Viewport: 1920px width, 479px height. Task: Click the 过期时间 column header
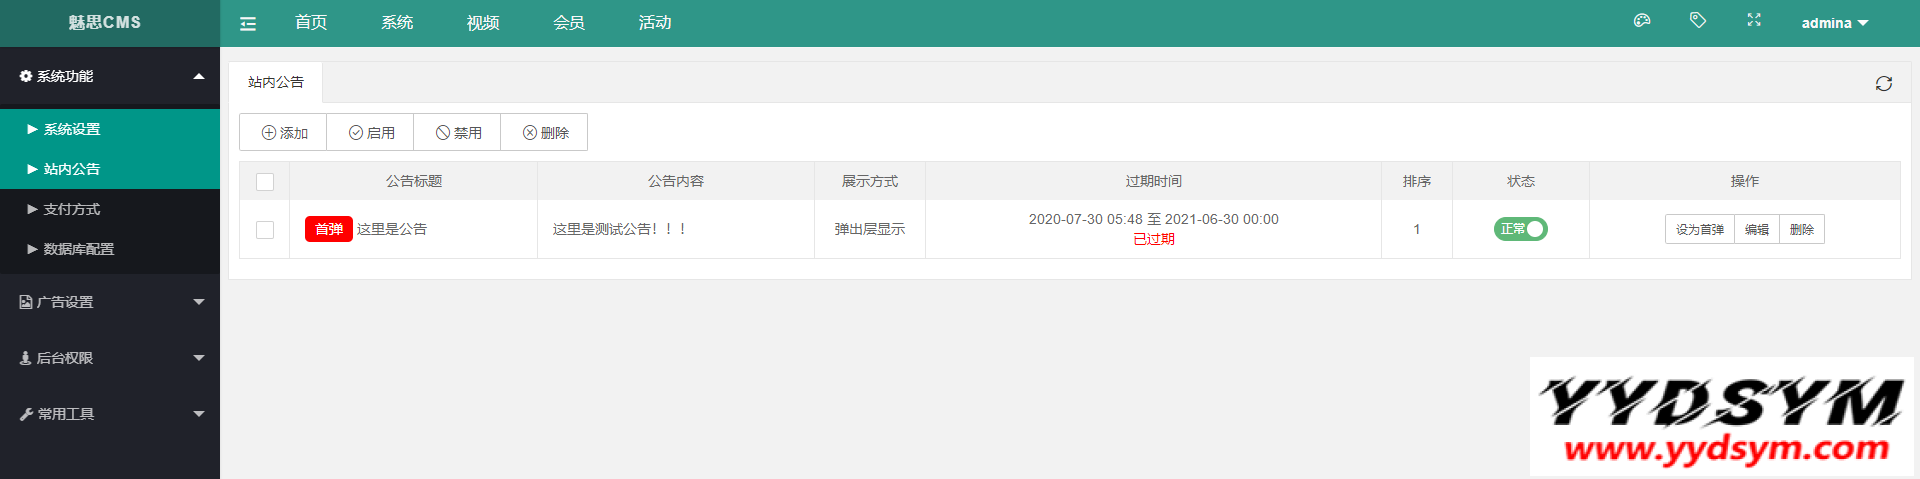click(x=1154, y=181)
